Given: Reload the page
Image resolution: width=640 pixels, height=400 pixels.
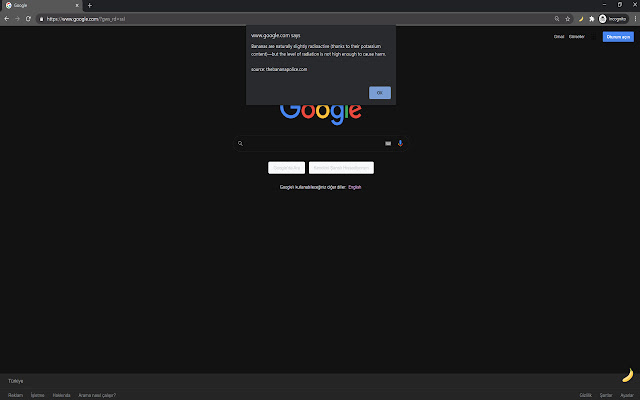Looking at the screenshot, I should [28, 19].
